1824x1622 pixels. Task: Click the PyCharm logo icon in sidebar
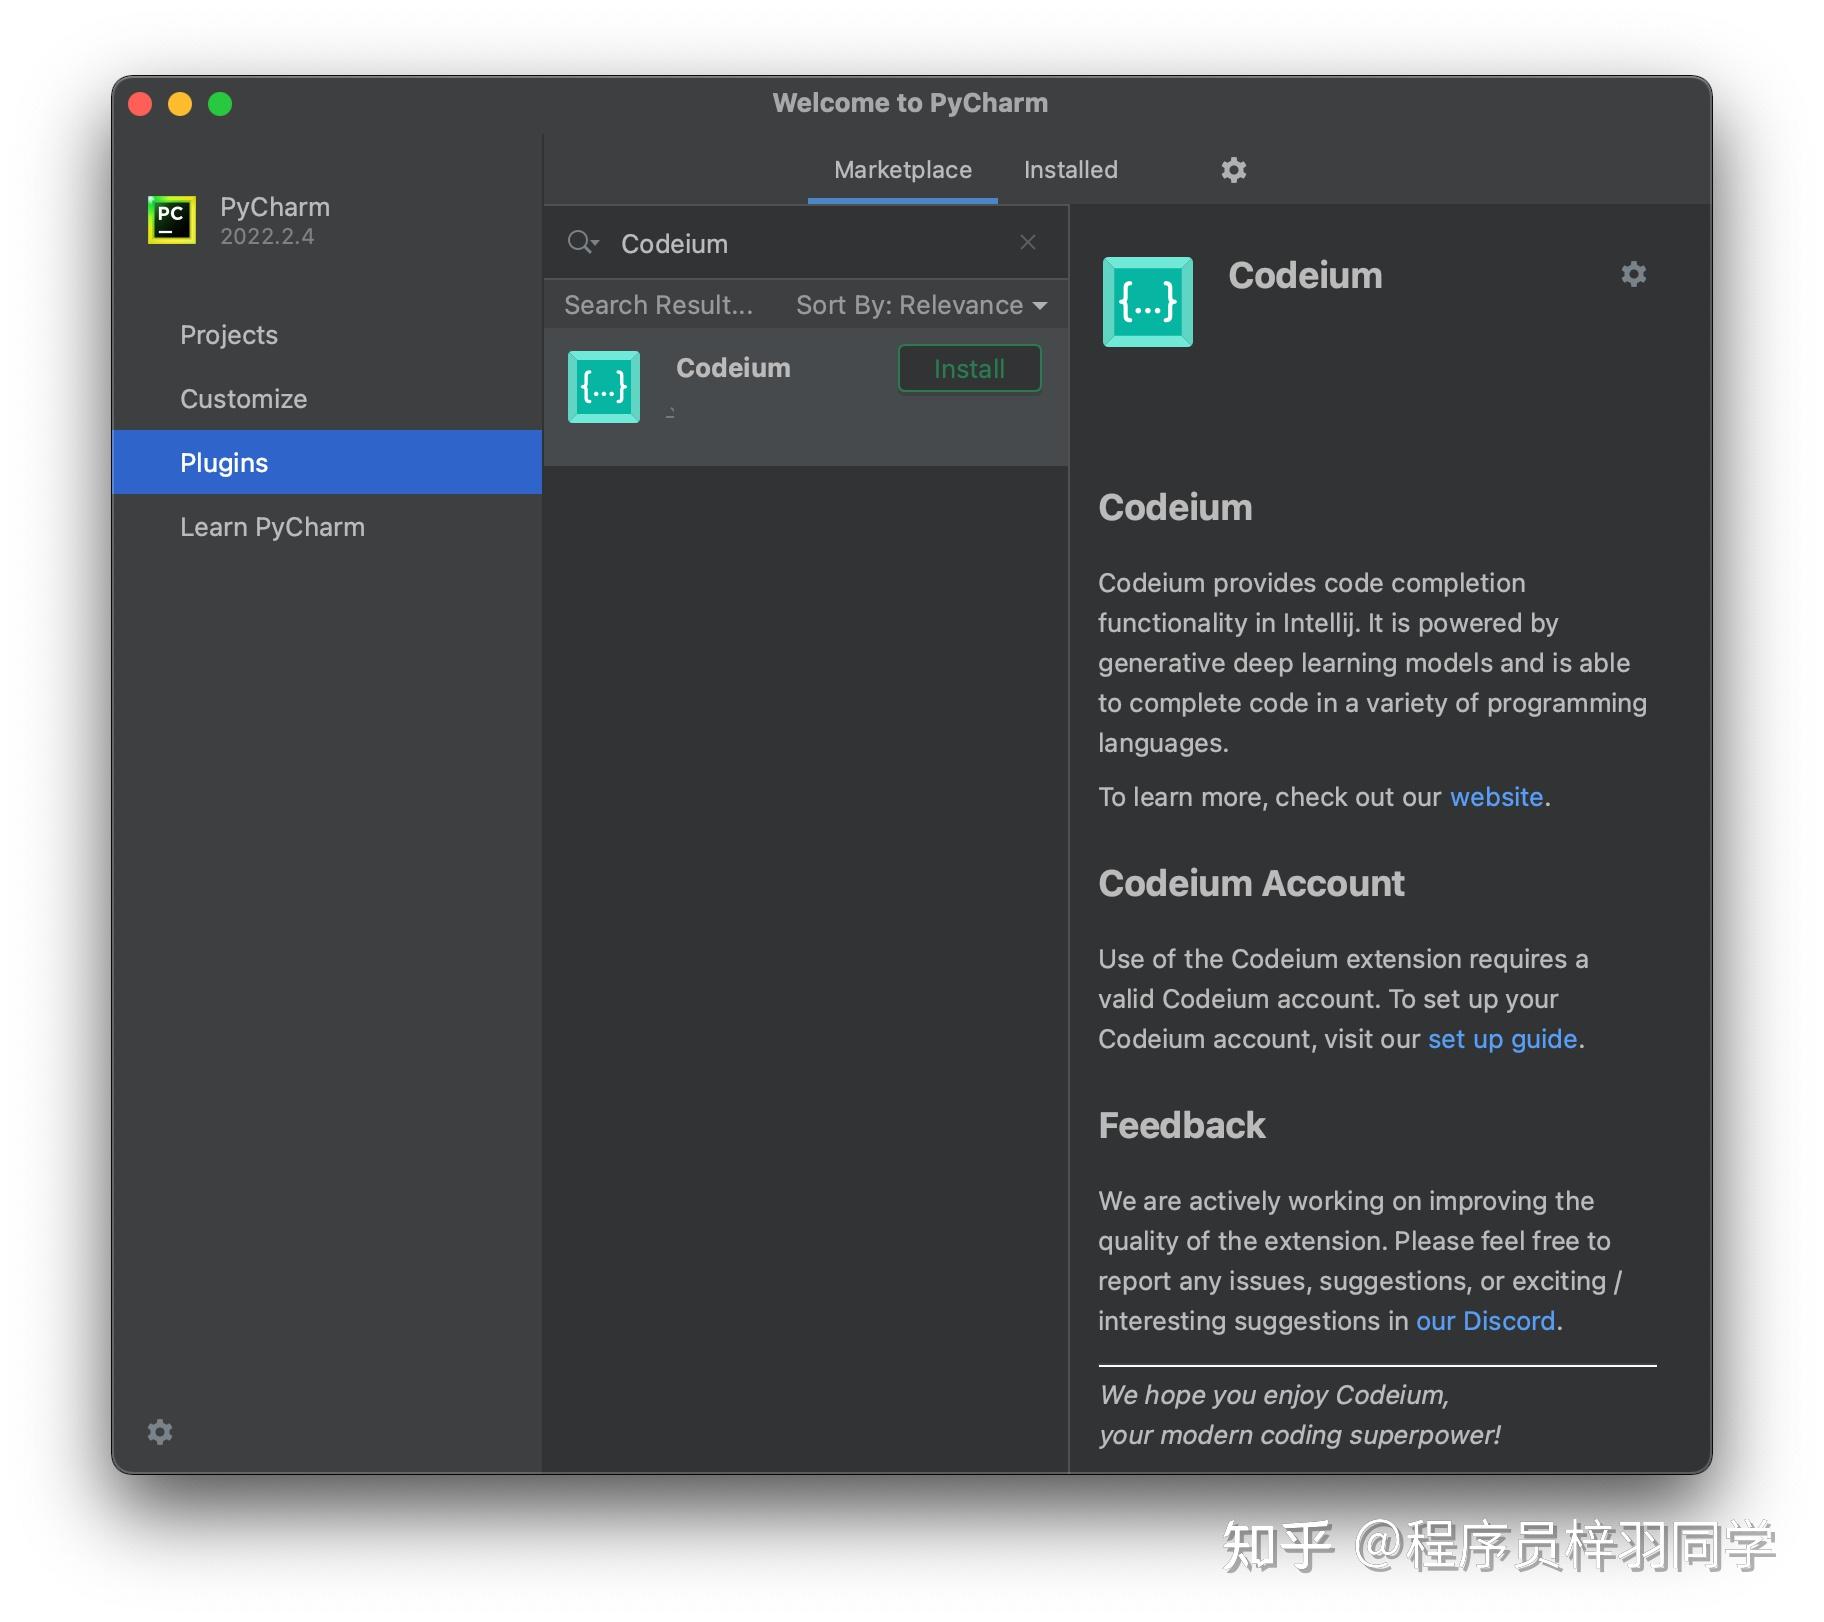click(x=172, y=219)
